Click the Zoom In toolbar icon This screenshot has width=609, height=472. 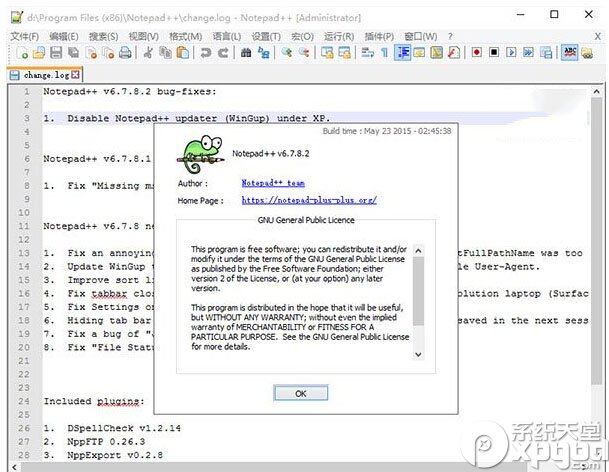(287, 52)
